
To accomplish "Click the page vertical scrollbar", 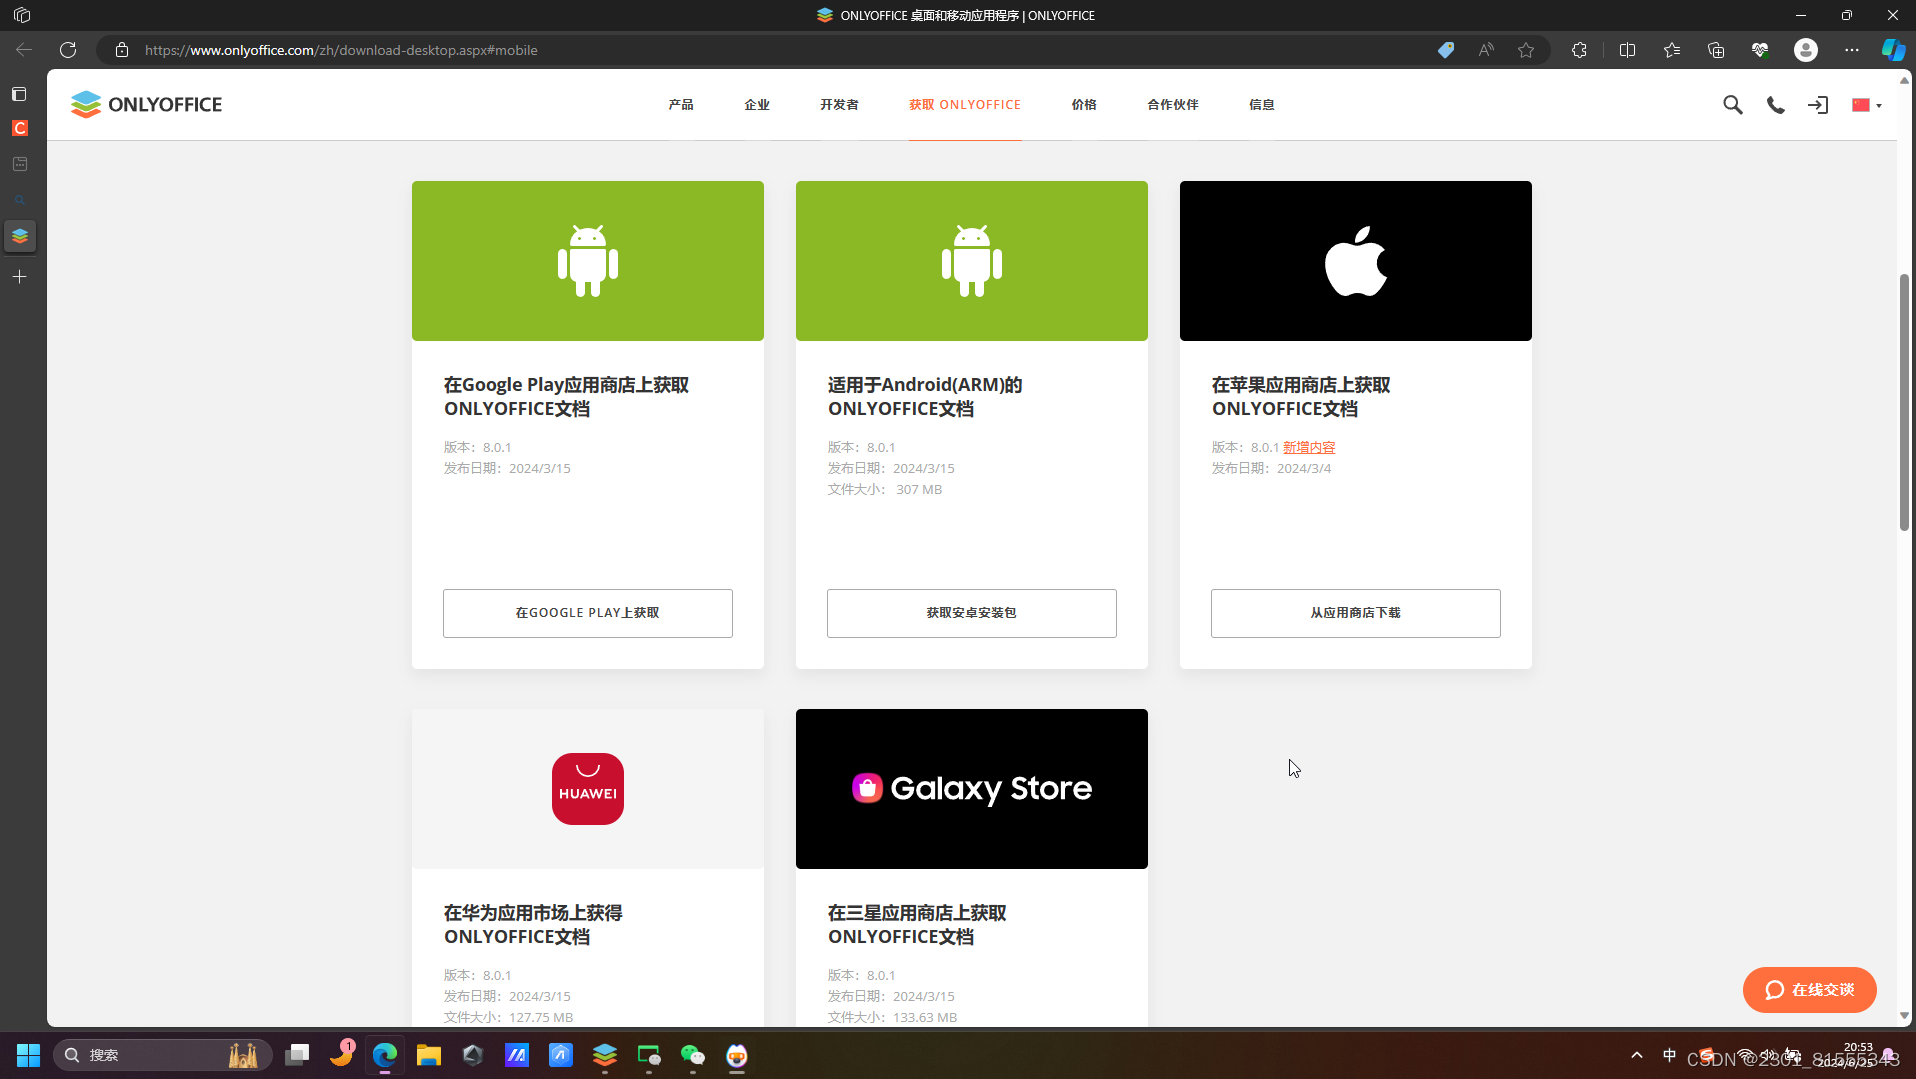I will (1904, 400).
